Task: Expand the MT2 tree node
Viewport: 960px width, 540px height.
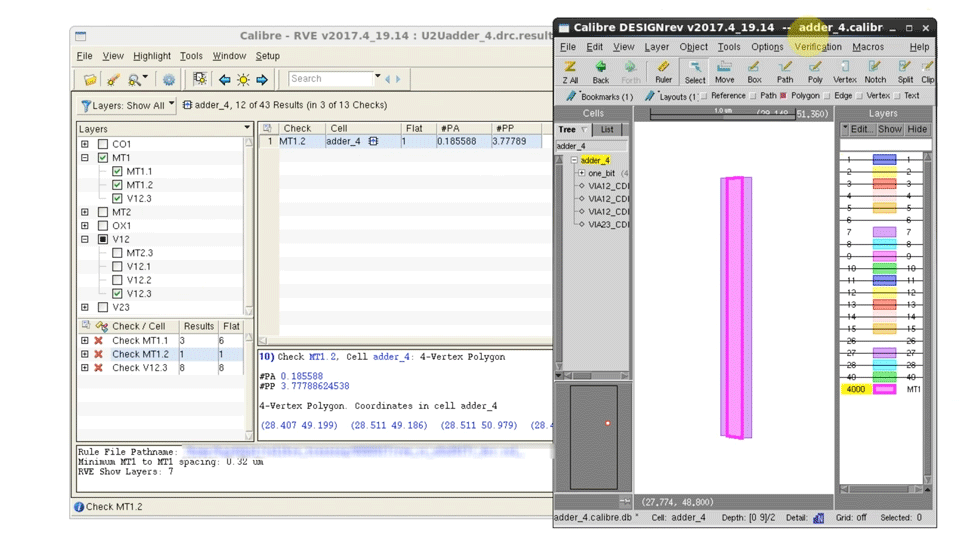Action: click(x=84, y=212)
